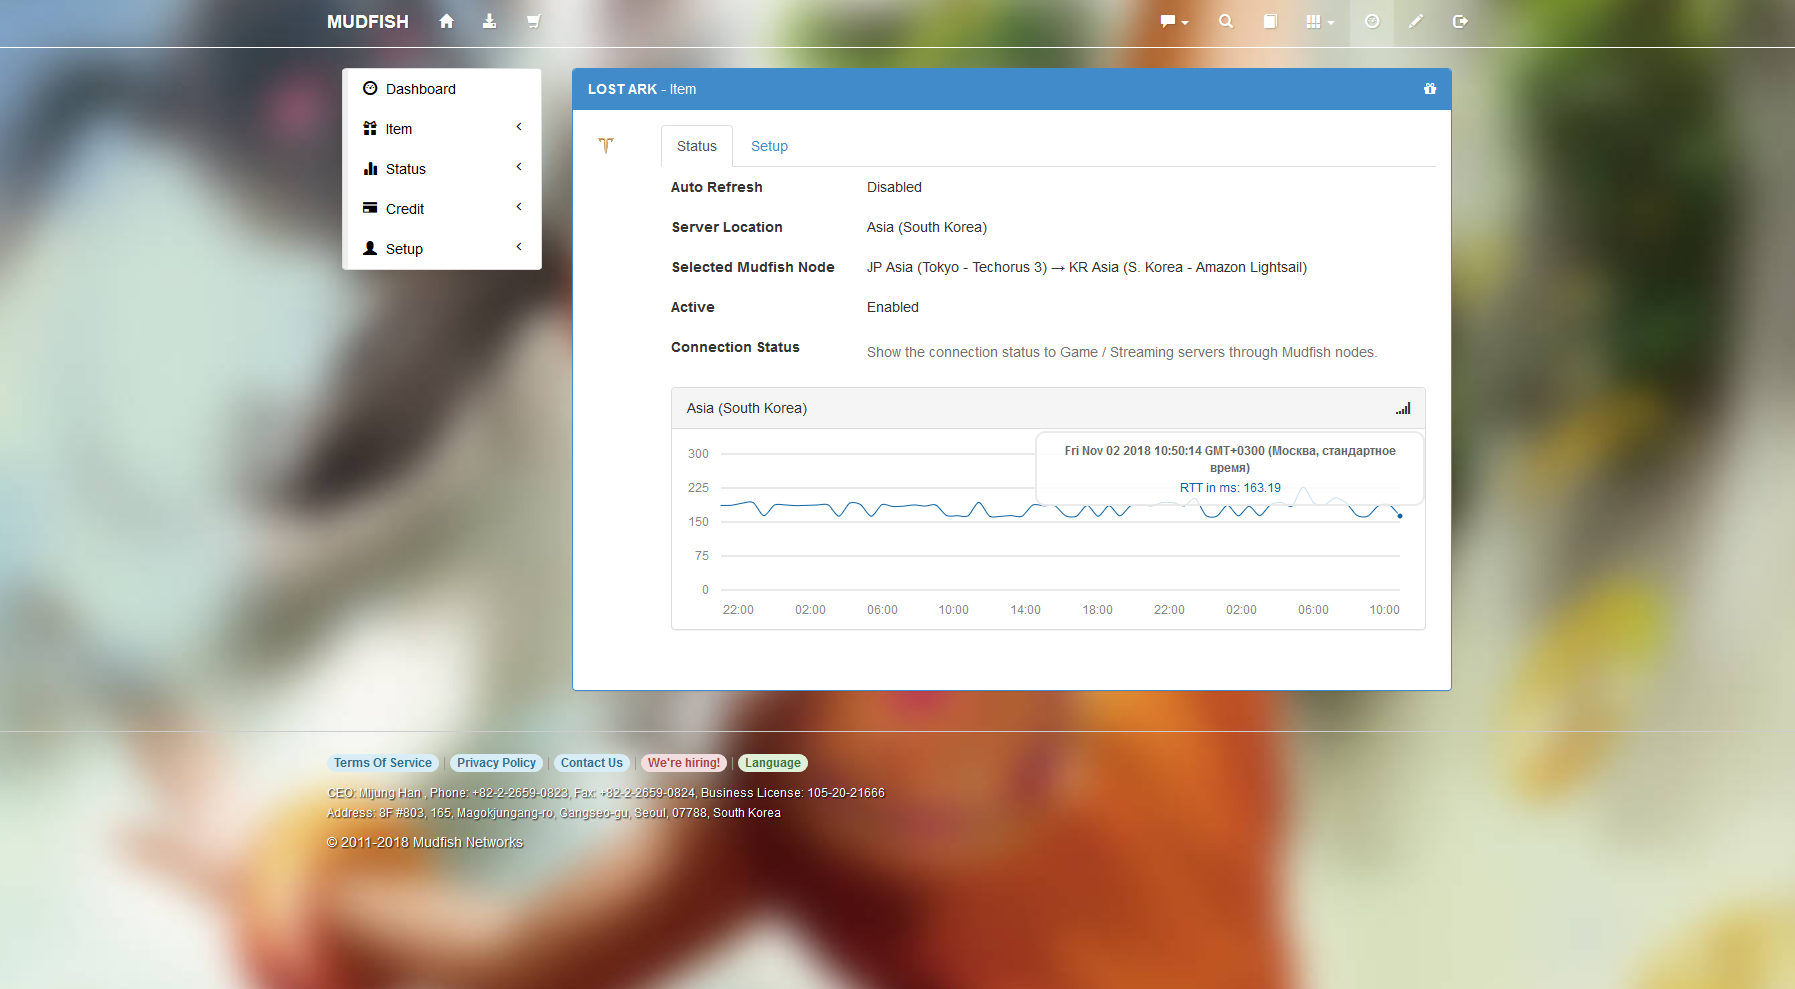Open Dashboard from the sidebar
Viewport: 1795px width, 989px height.
[420, 89]
